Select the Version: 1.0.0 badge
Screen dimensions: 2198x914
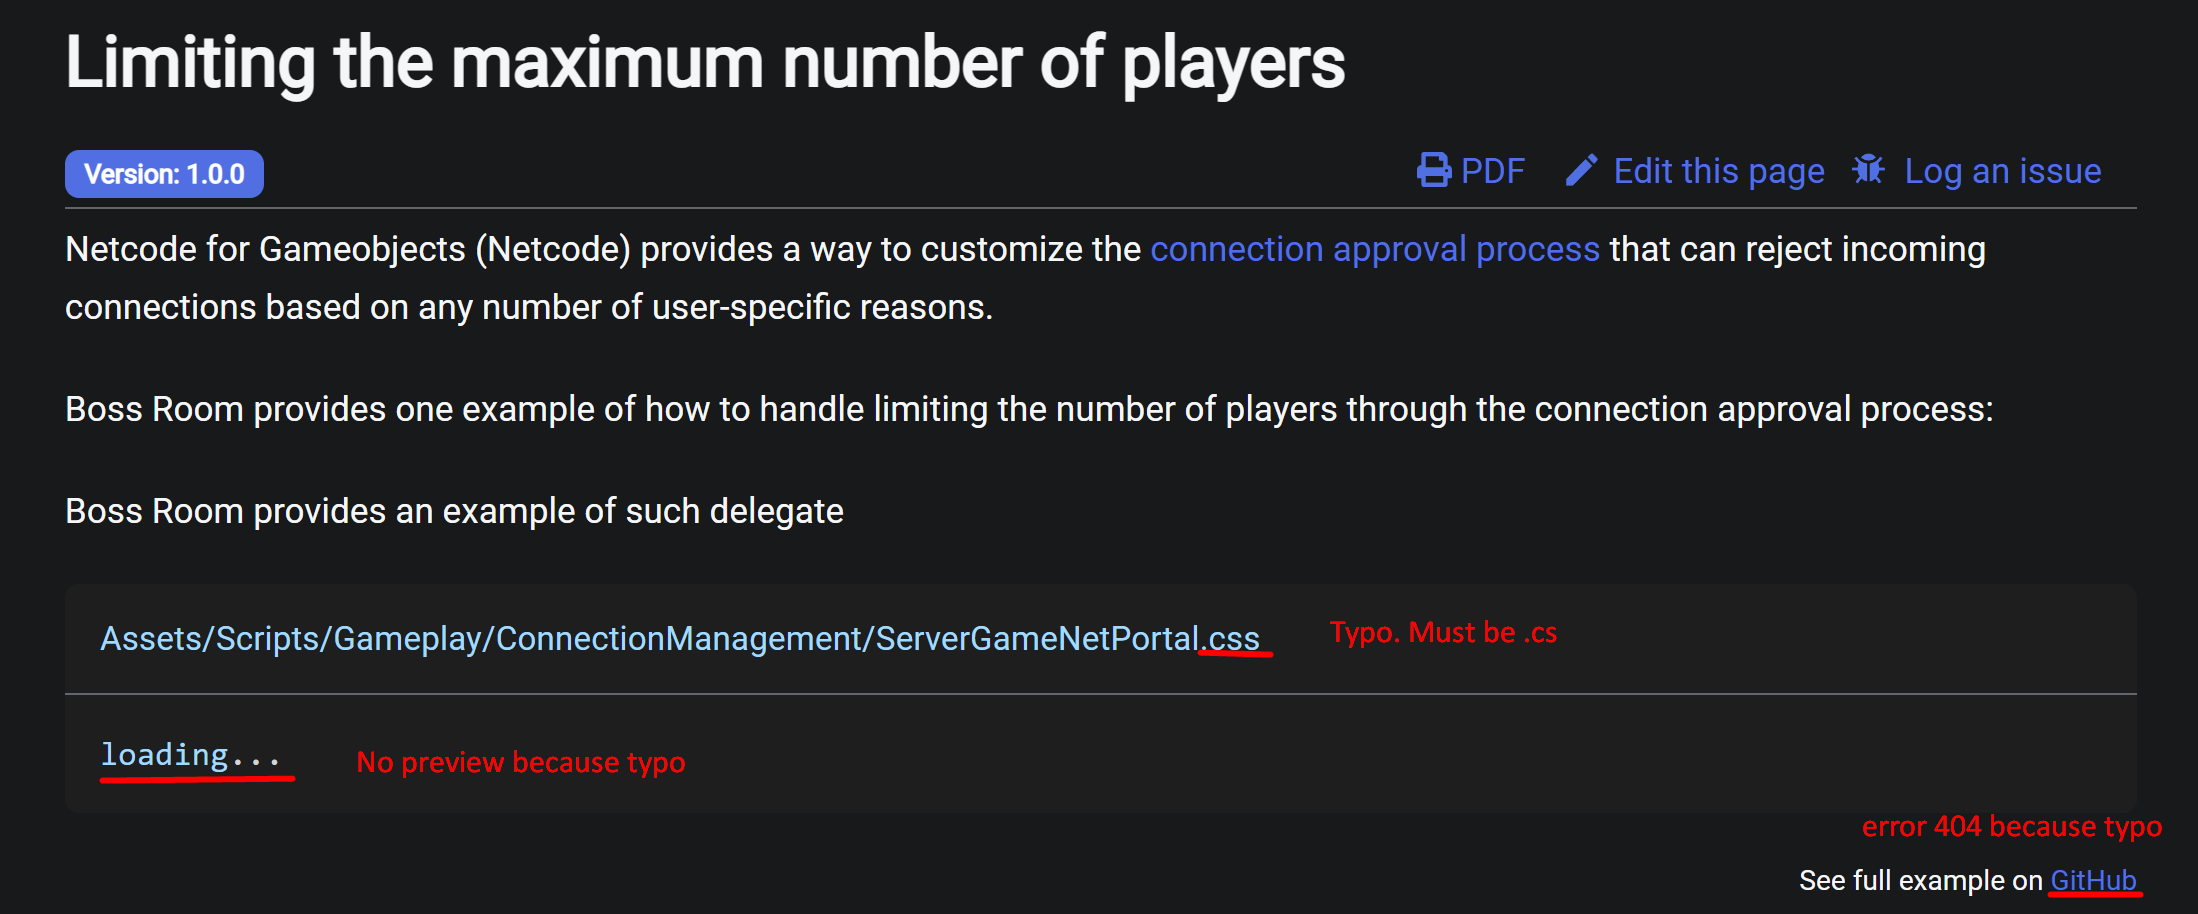tap(164, 173)
